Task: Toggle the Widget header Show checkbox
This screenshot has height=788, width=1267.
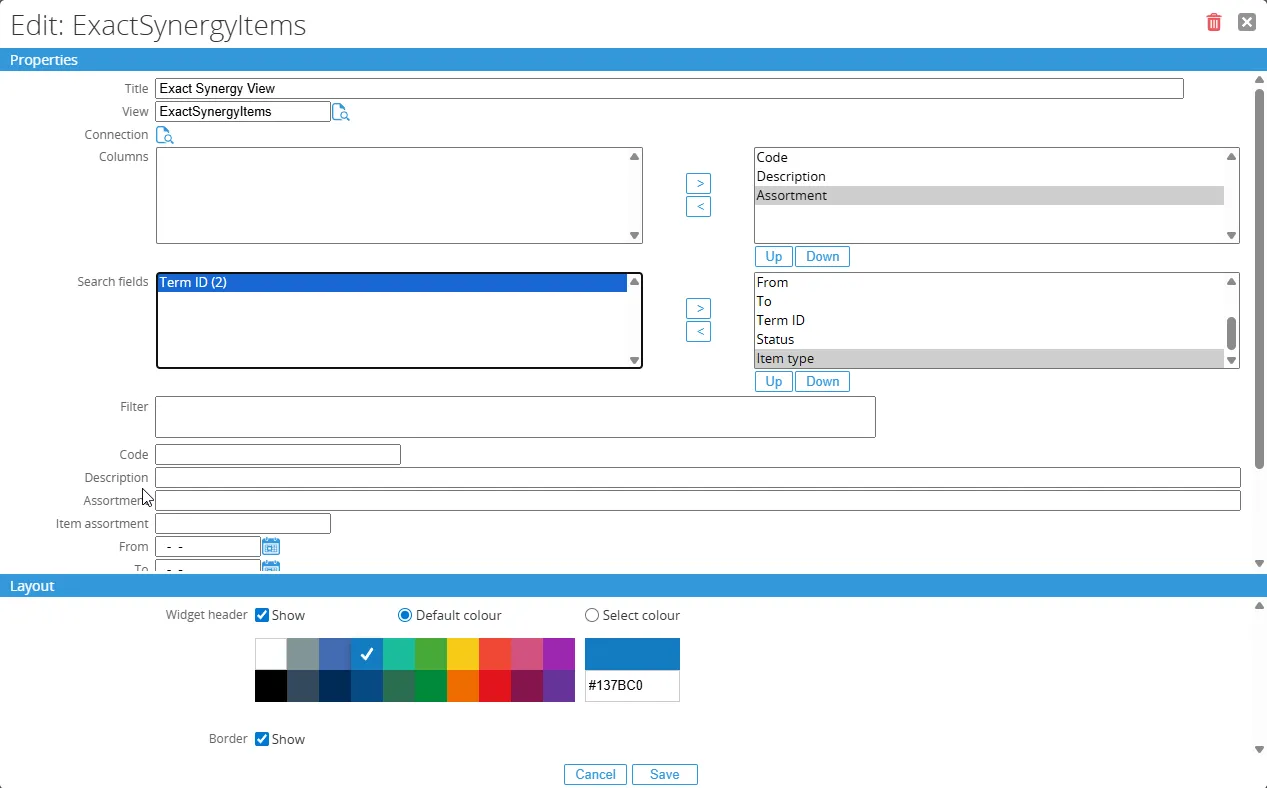Action: click(262, 615)
